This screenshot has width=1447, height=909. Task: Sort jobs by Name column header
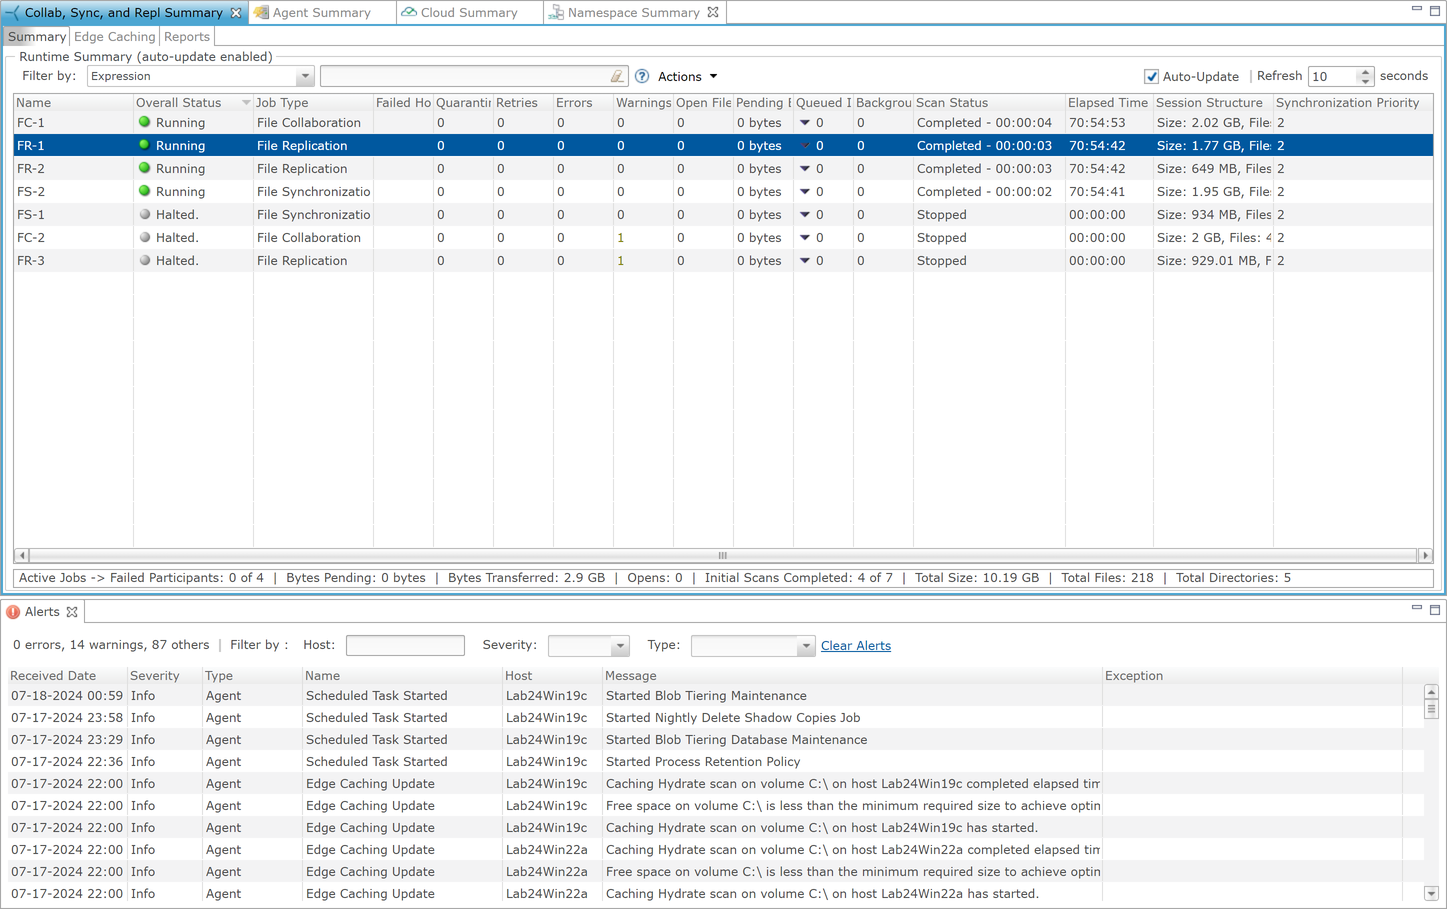click(73, 103)
